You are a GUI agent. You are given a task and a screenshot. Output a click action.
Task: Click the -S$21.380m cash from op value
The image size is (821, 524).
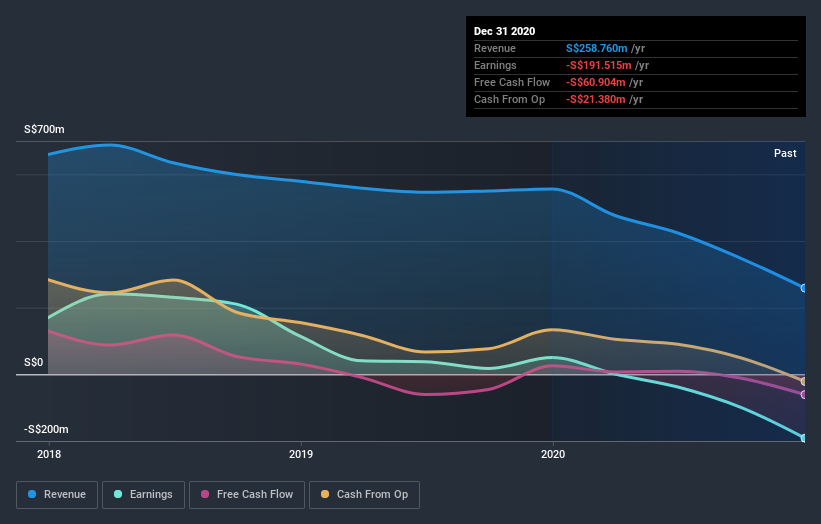click(595, 99)
